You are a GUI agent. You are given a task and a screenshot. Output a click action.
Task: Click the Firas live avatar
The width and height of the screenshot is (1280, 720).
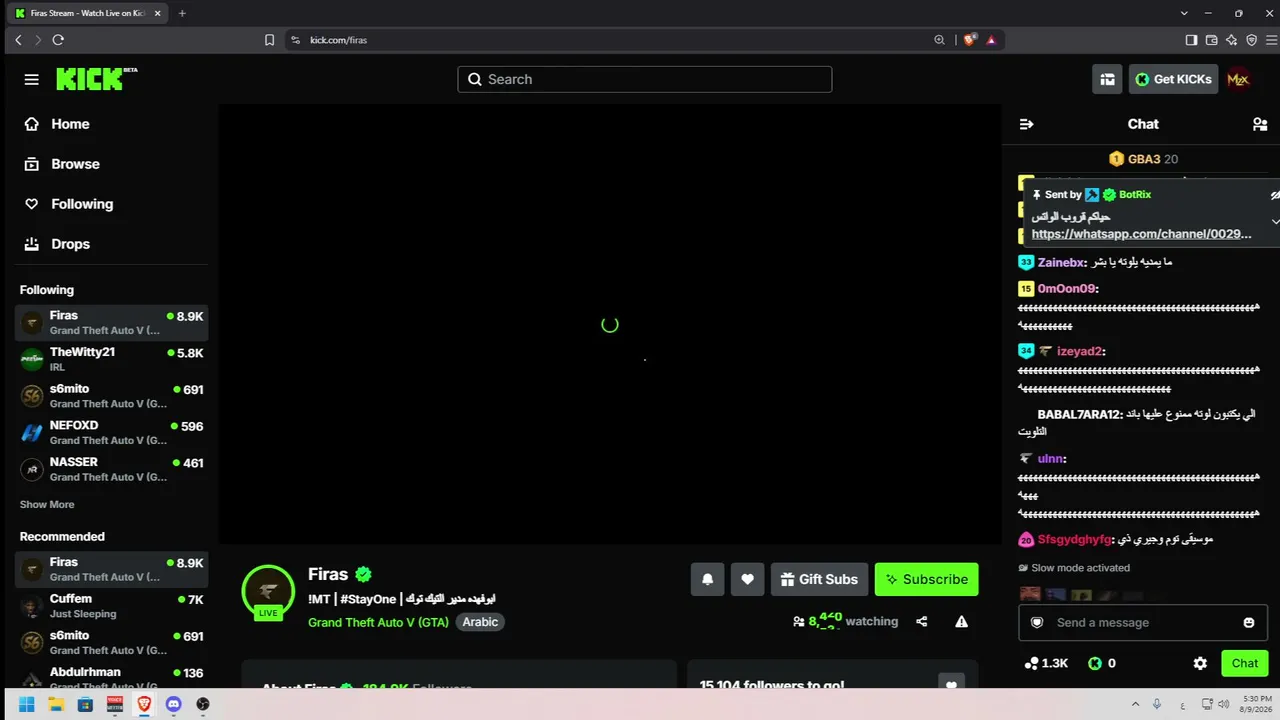[268, 591]
